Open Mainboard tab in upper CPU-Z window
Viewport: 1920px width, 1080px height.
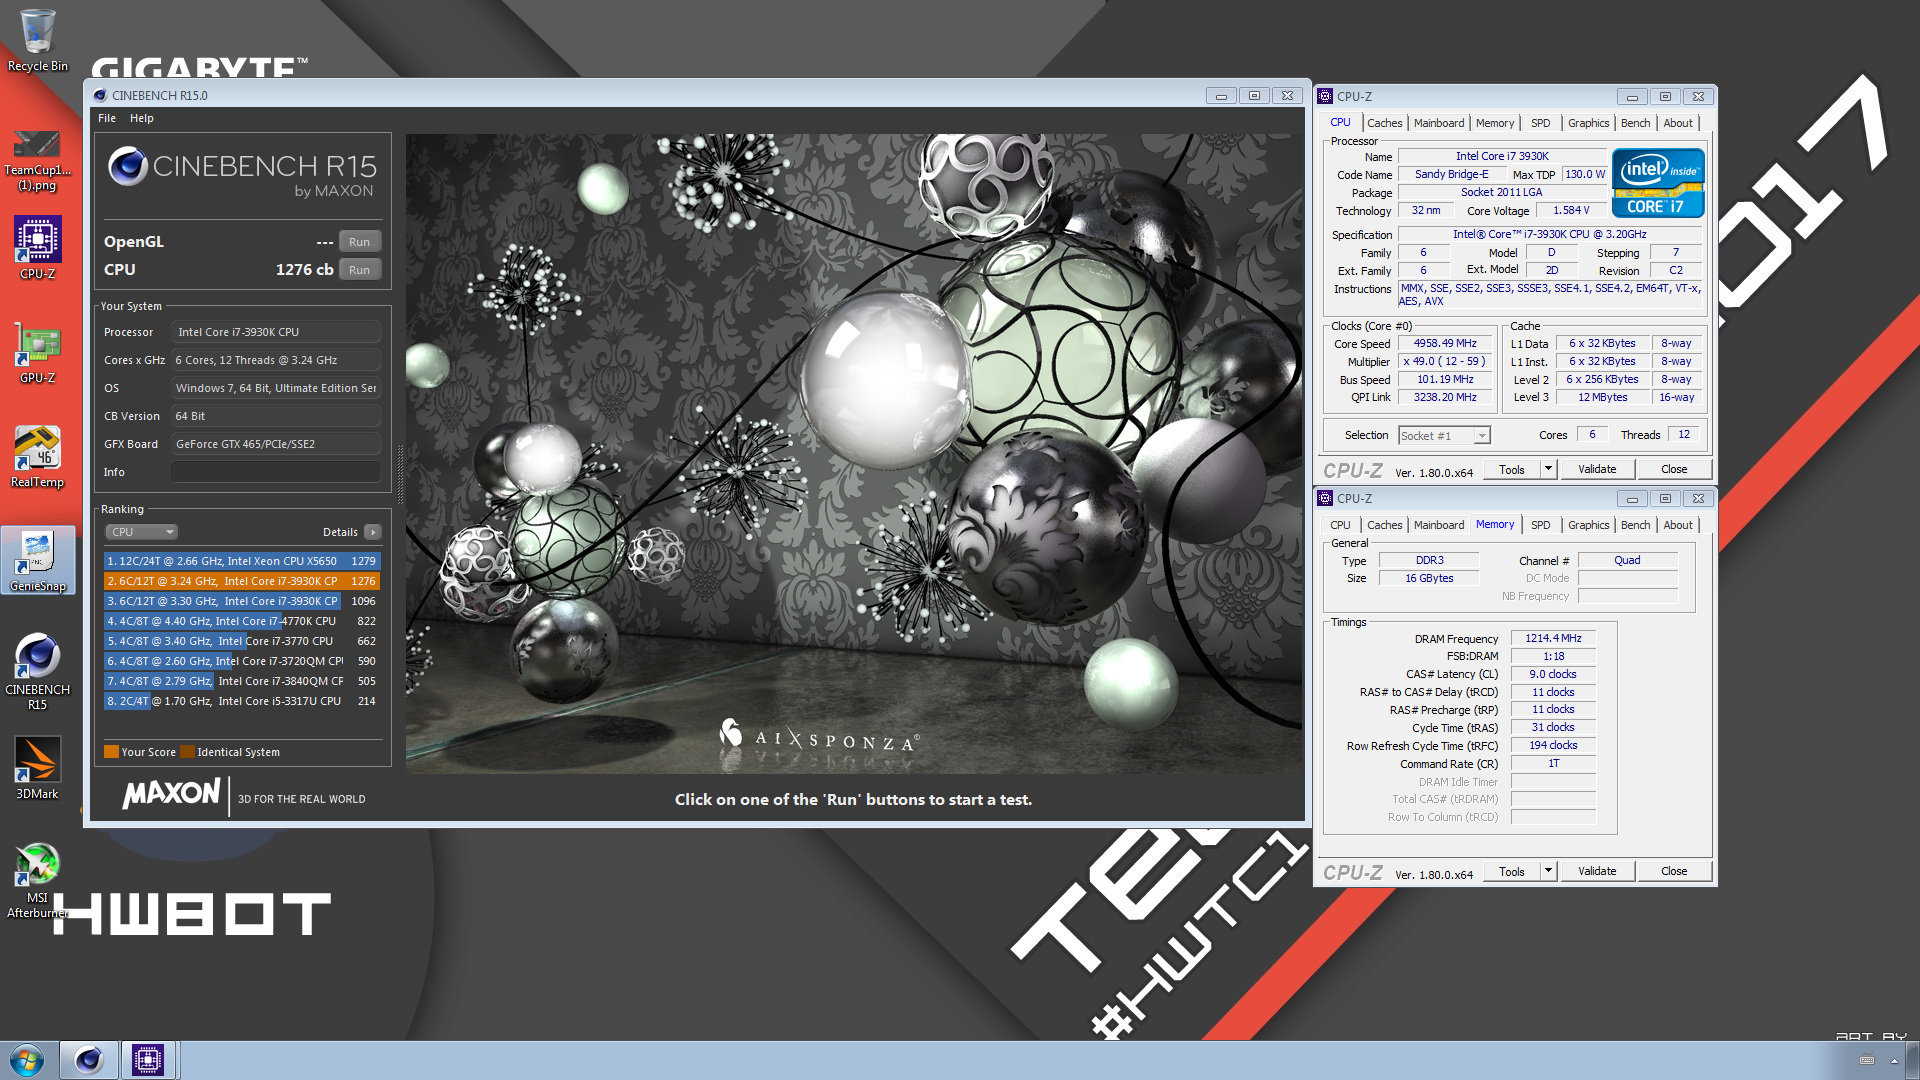click(x=1439, y=123)
